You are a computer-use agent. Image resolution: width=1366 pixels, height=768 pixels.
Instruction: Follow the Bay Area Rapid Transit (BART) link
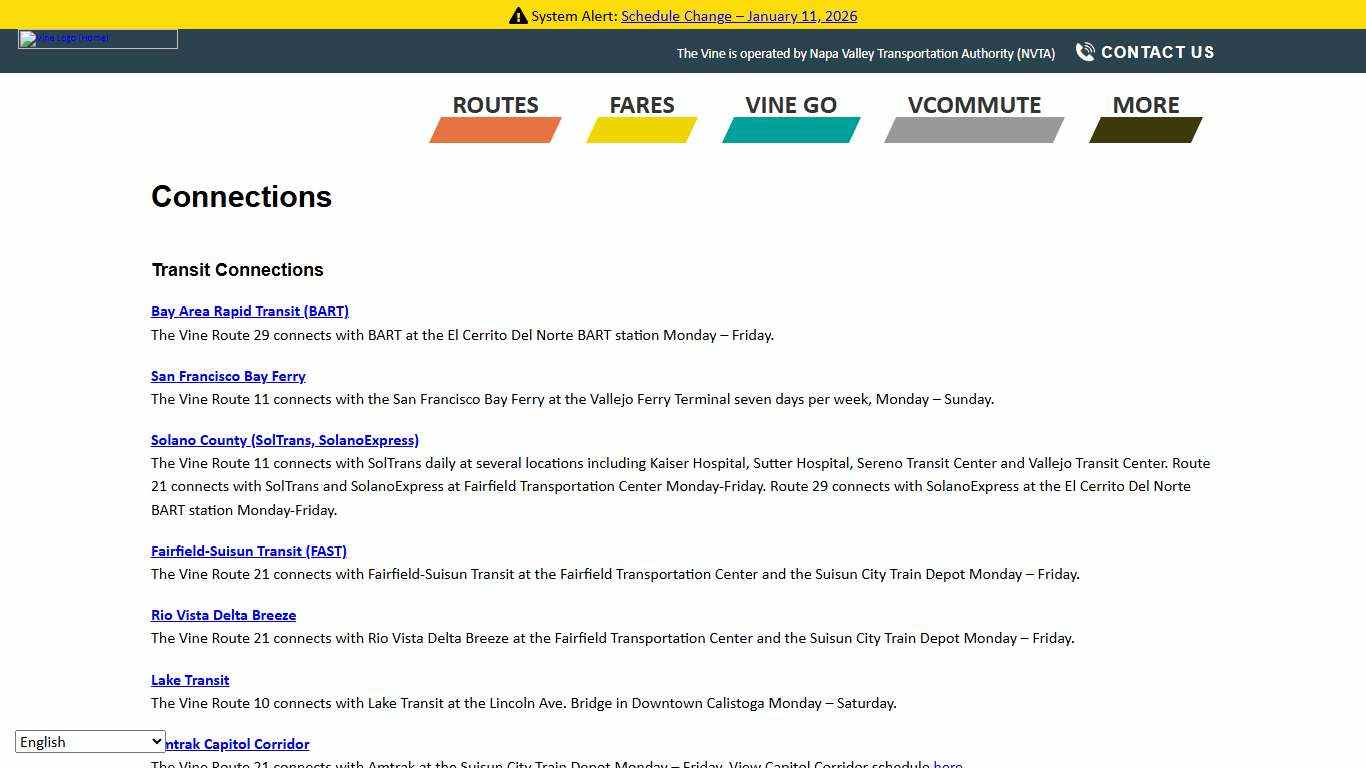[x=250, y=311]
